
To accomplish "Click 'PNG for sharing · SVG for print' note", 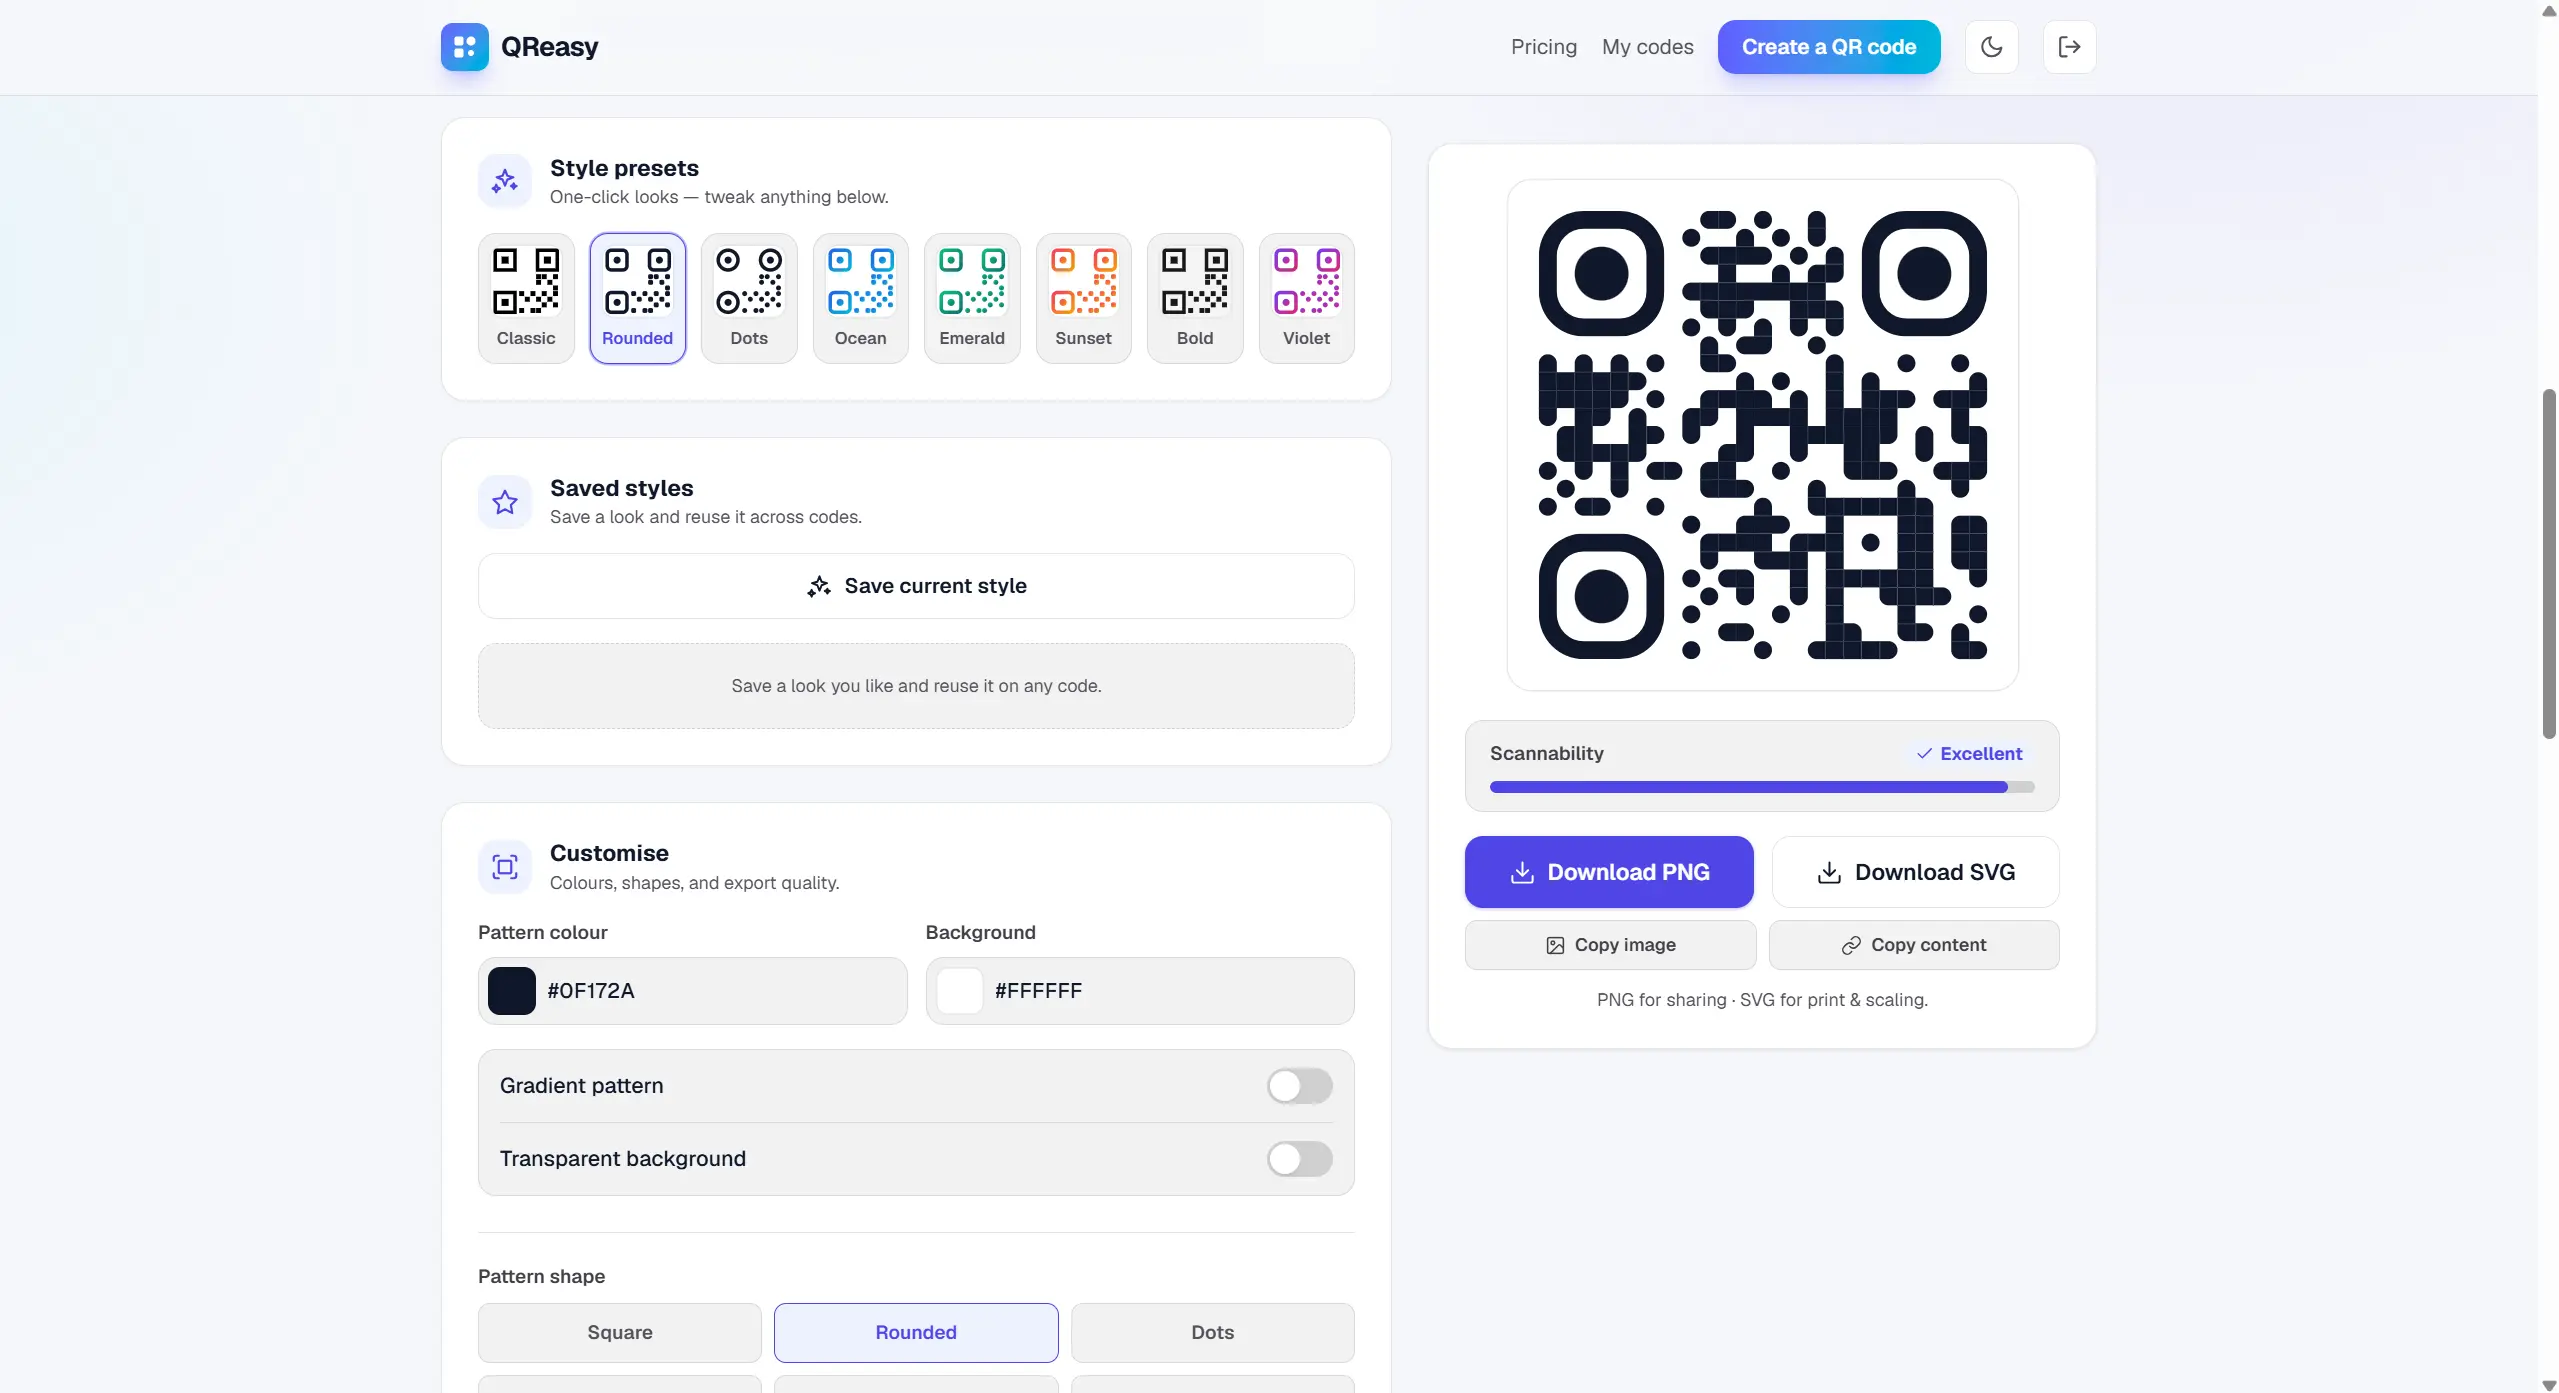I will pos(1762,1000).
